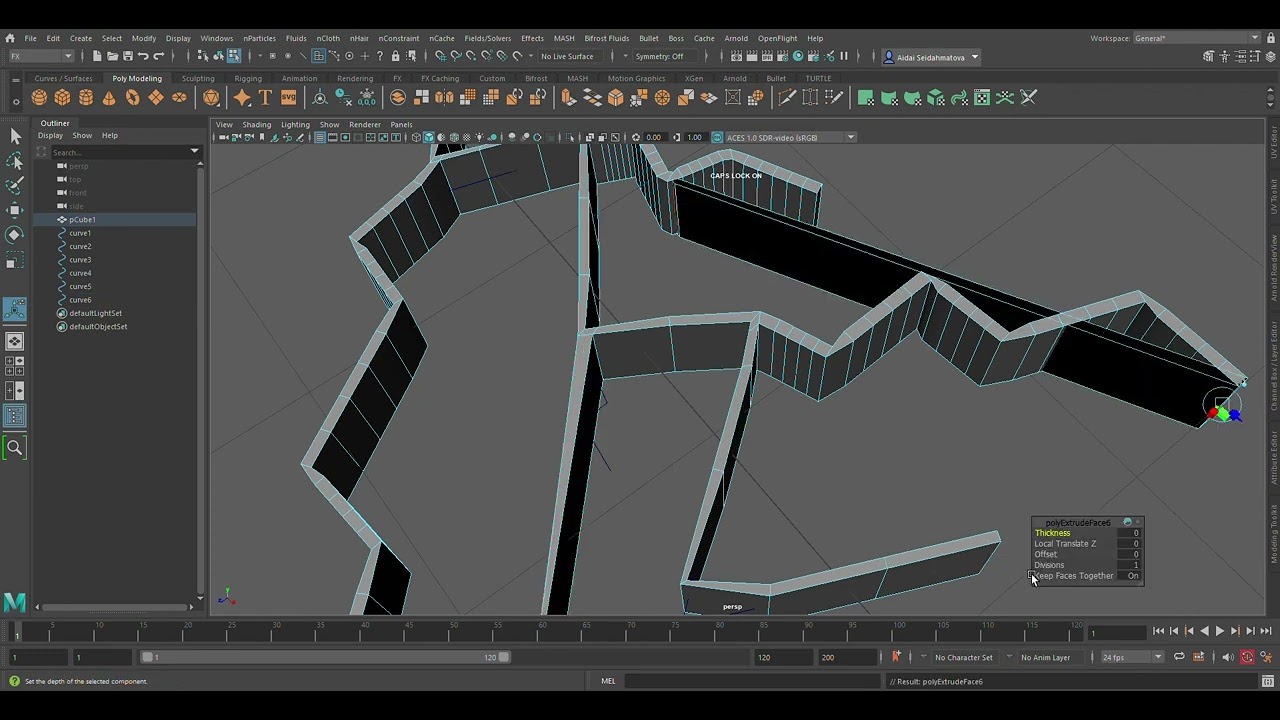1280x720 pixels.
Task: Toggle Keep Faces Together value On
Action: click(x=1132, y=576)
